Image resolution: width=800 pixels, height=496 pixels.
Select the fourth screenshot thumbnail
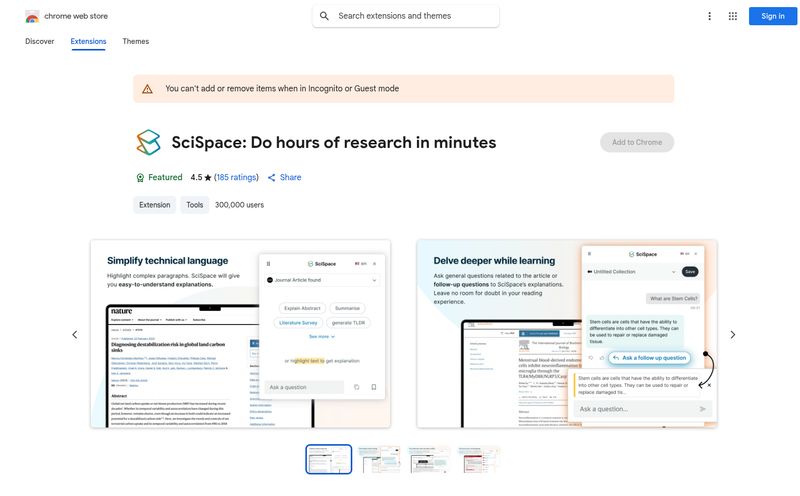point(479,459)
